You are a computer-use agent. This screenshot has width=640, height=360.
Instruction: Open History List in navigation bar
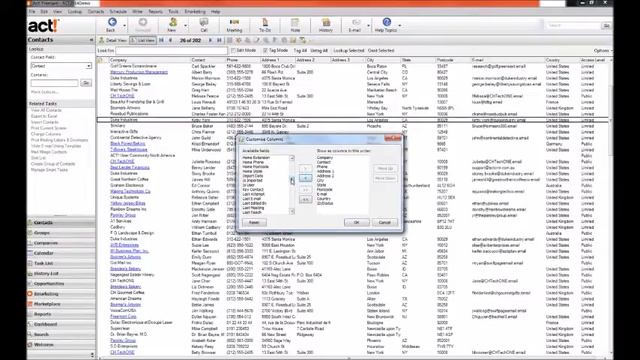tap(61, 274)
